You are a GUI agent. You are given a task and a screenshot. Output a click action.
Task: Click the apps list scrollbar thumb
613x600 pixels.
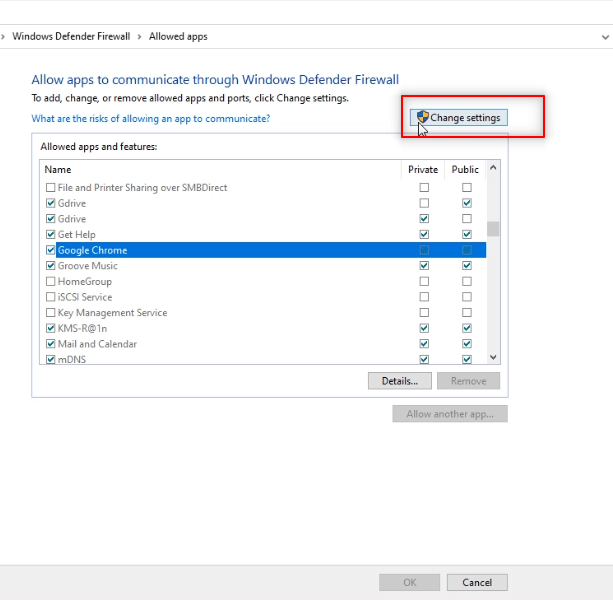[x=493, y=229]
